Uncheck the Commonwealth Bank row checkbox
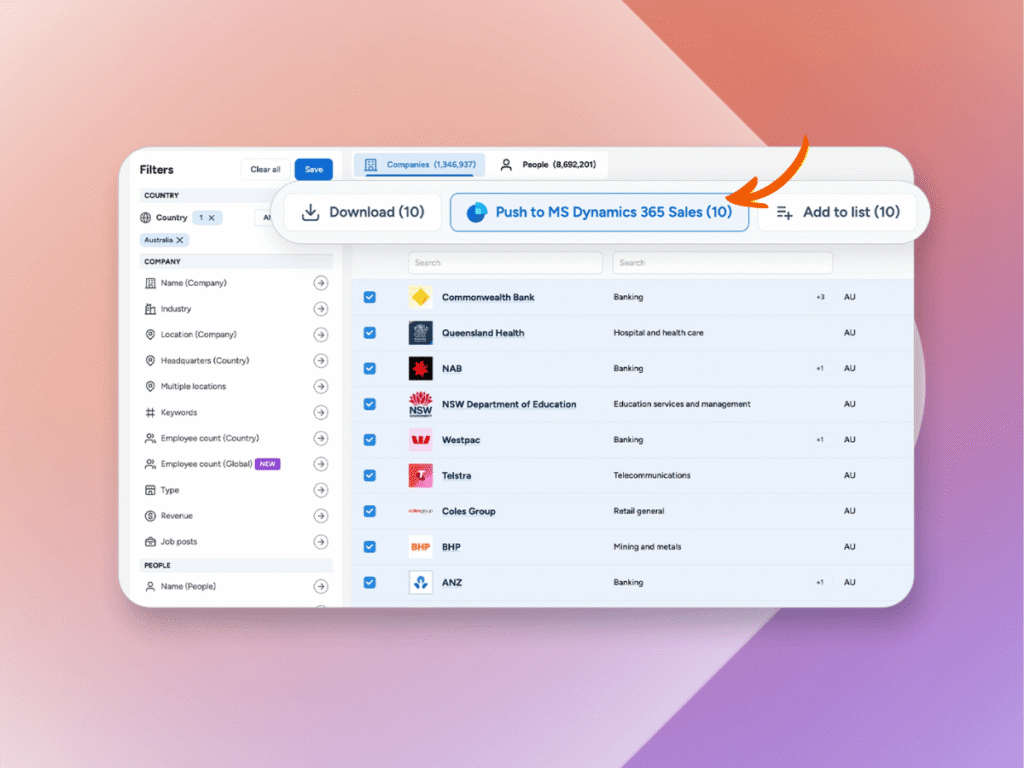 coord(370,297)
